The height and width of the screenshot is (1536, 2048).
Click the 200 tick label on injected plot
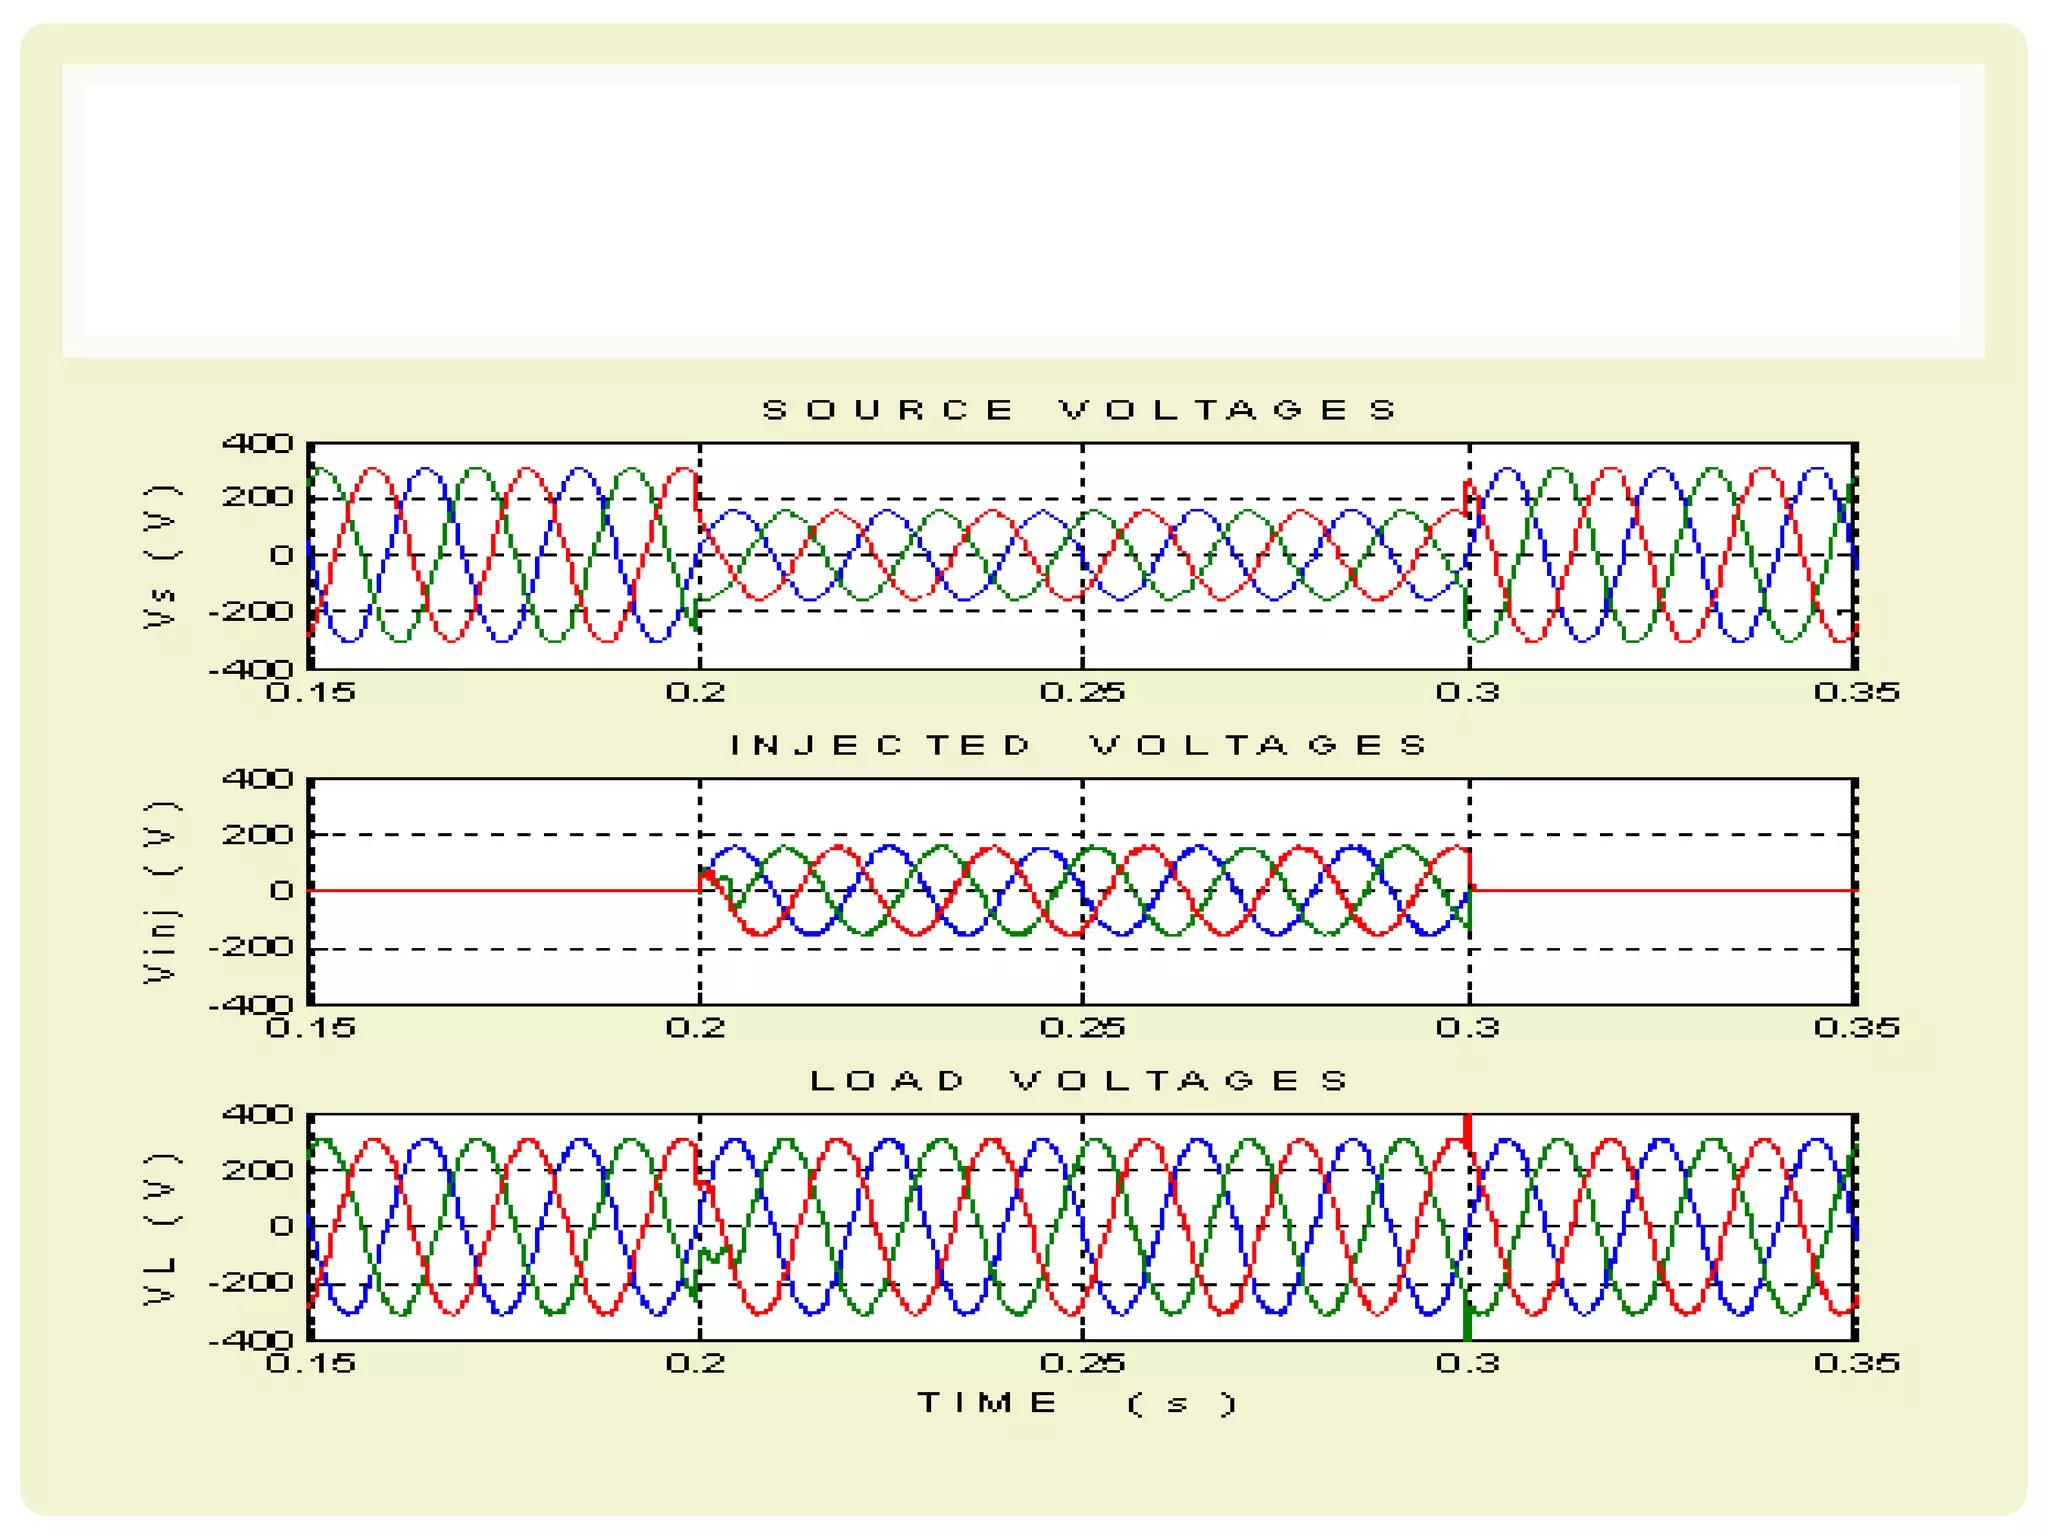tap(257, 834)
